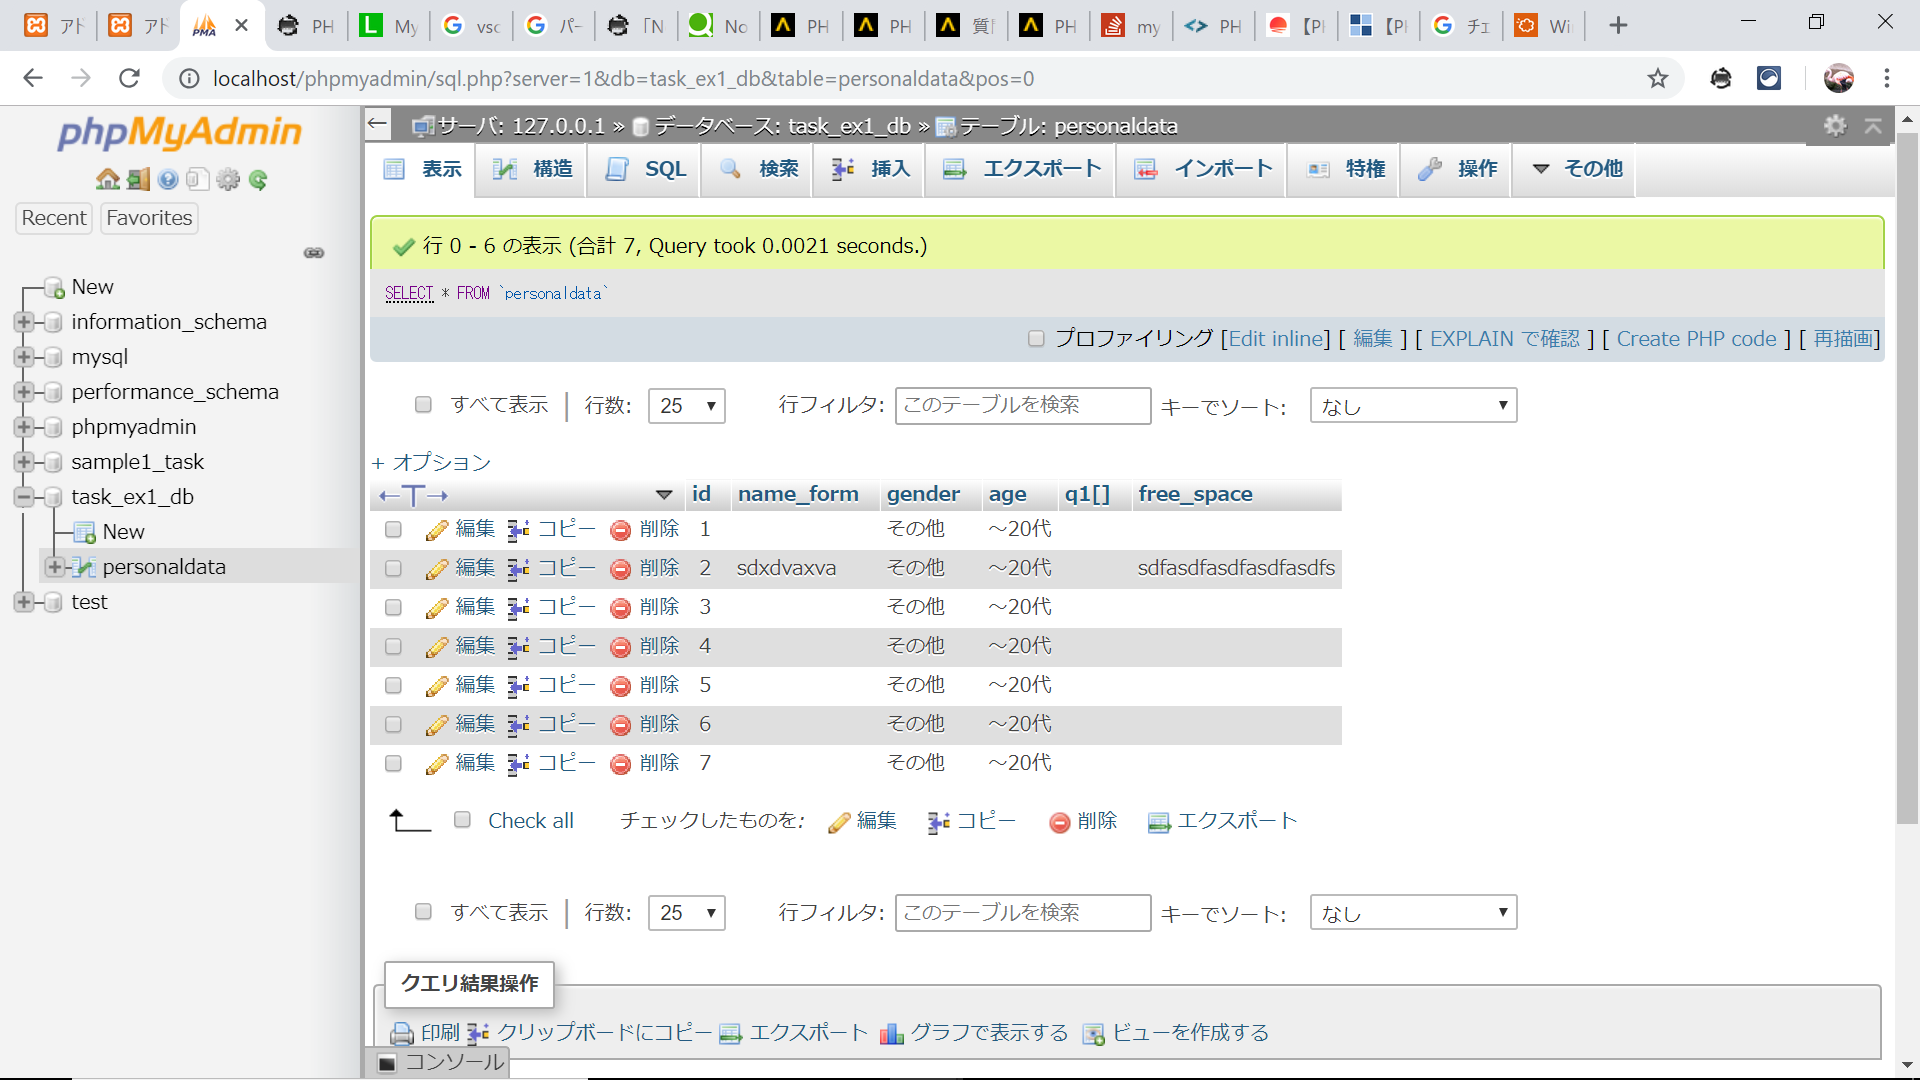The height and width of the screenshot is (1080, 1920).
Task: Select checkbox for row id 2
Action: coord(393,569)
